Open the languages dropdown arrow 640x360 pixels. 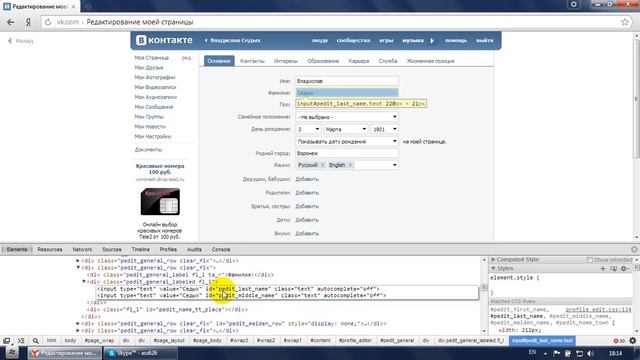(394, 165)
